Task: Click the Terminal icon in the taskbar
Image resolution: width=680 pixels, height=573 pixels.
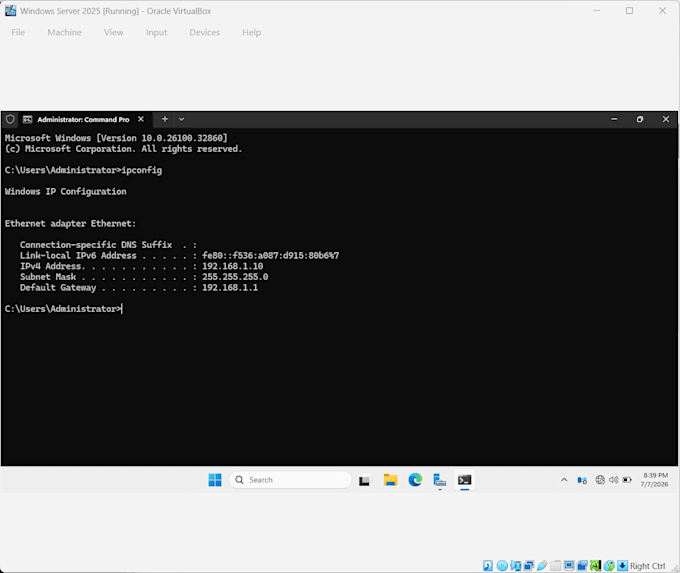Action: click(464, 480)
